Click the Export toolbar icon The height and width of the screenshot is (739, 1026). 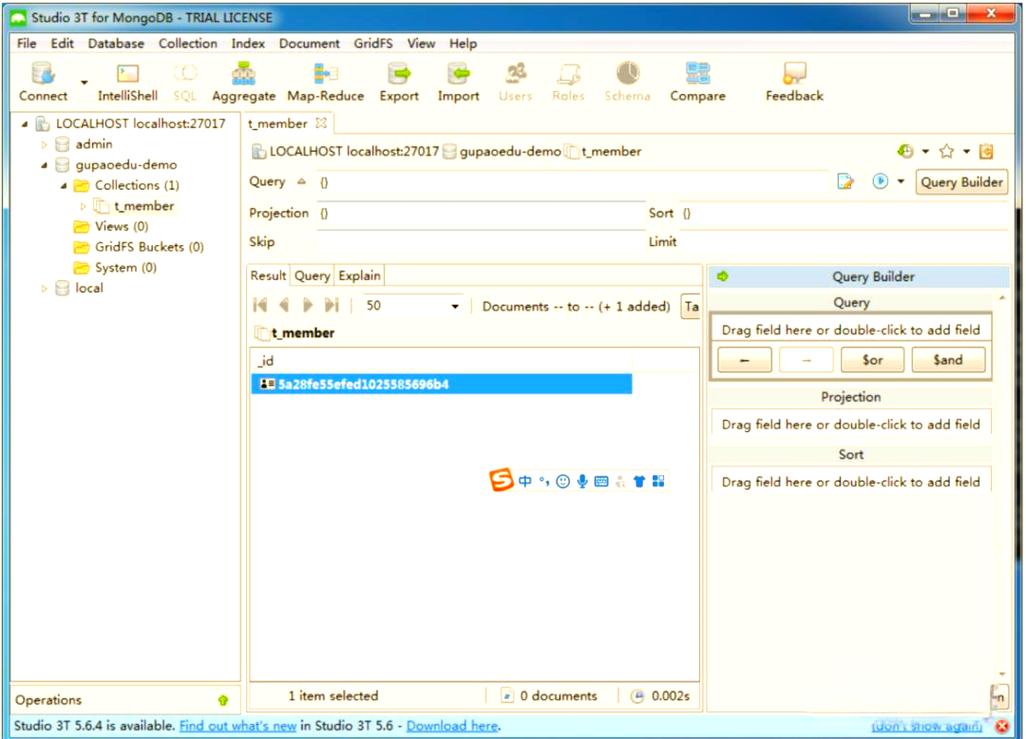click(398, 81)
